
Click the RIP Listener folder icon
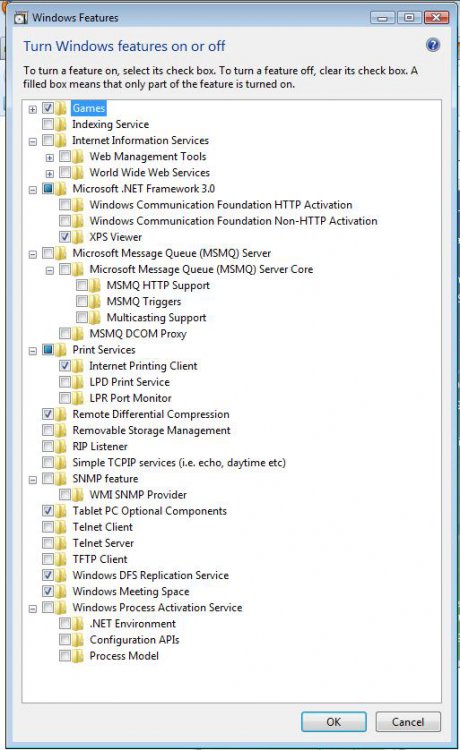click(61, 446)
